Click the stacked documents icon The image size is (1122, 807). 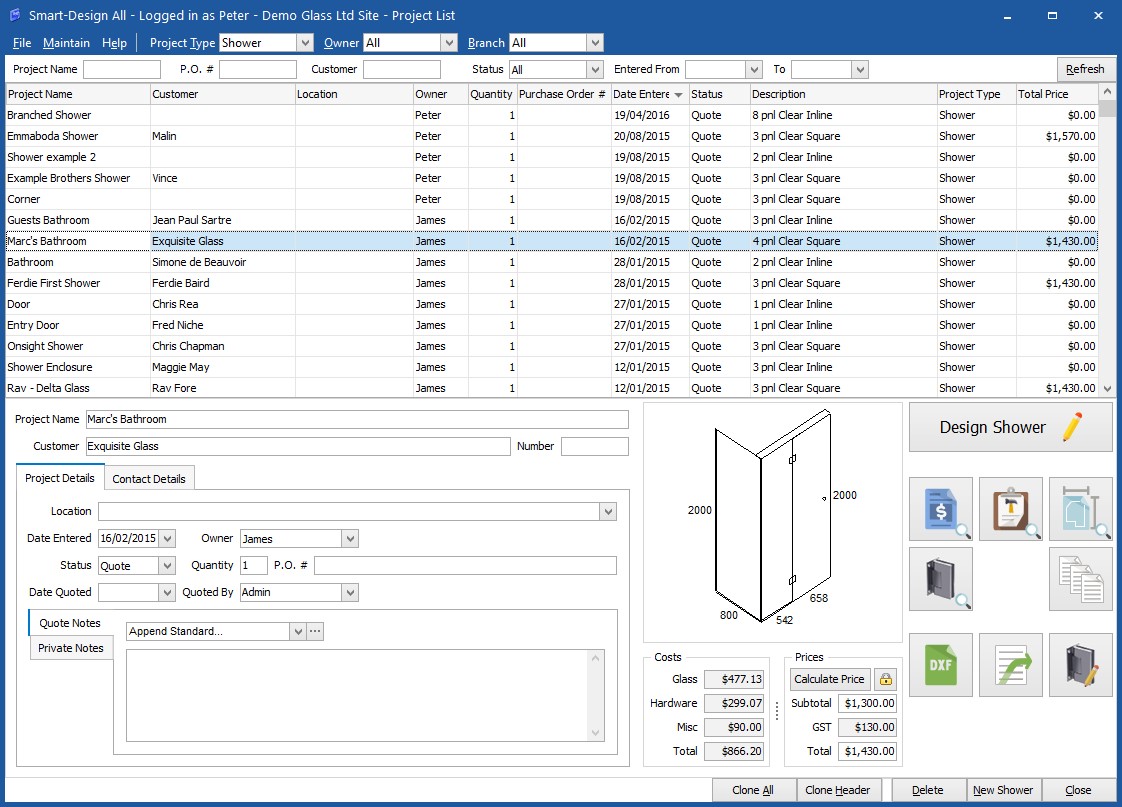click(1080, 579)
